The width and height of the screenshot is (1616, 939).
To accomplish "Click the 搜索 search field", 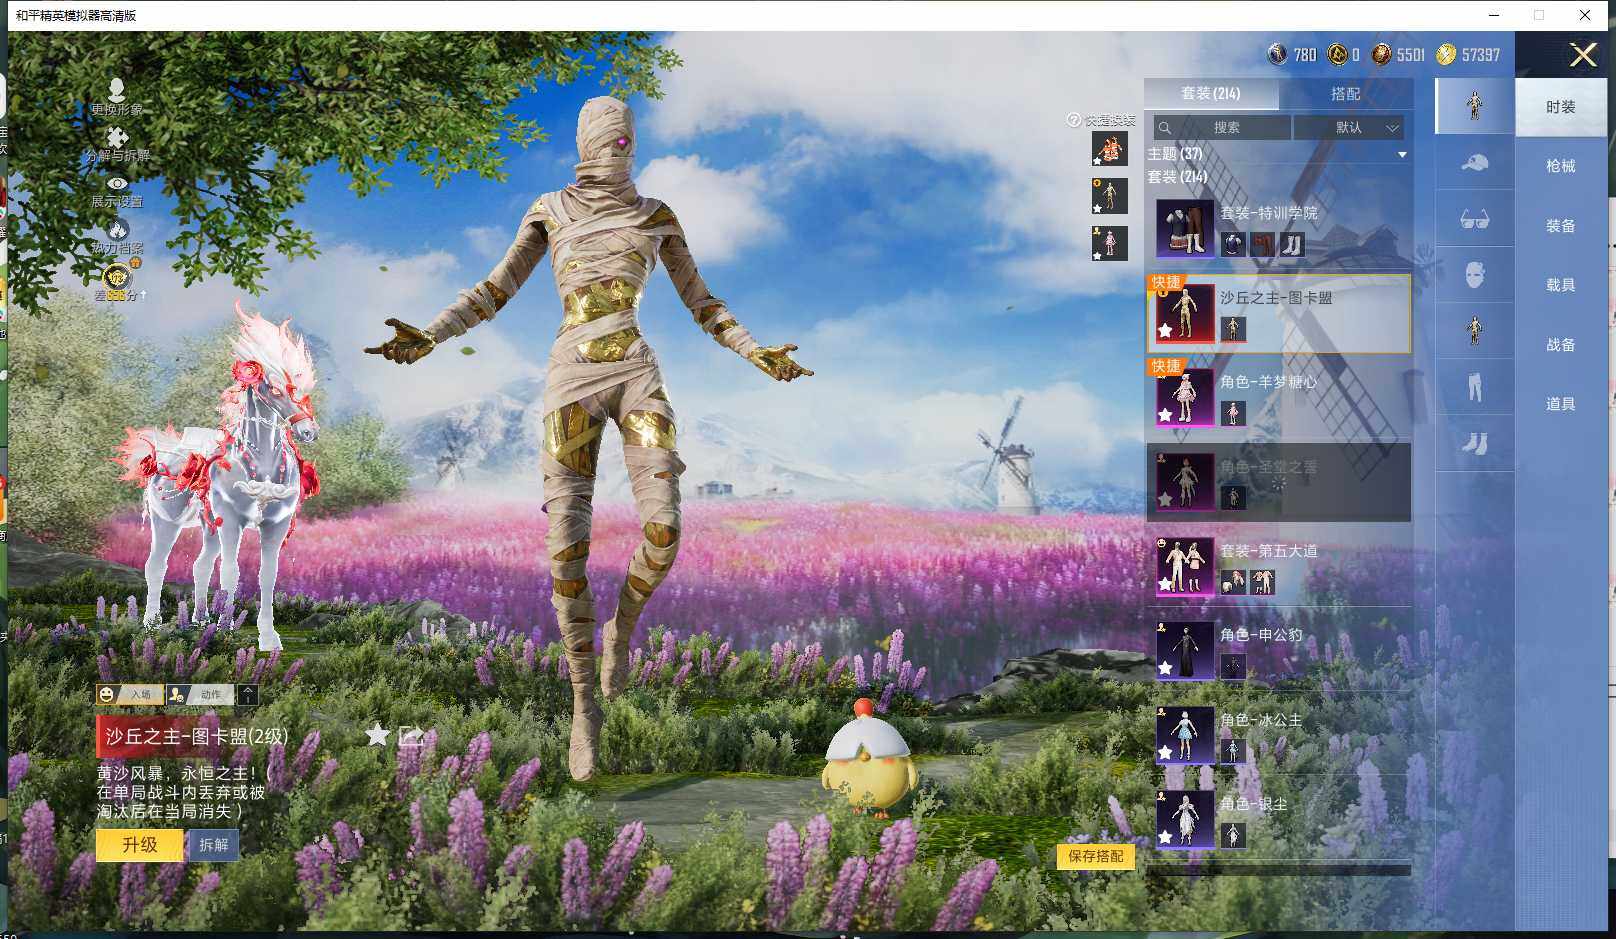I will (1221, 127).
